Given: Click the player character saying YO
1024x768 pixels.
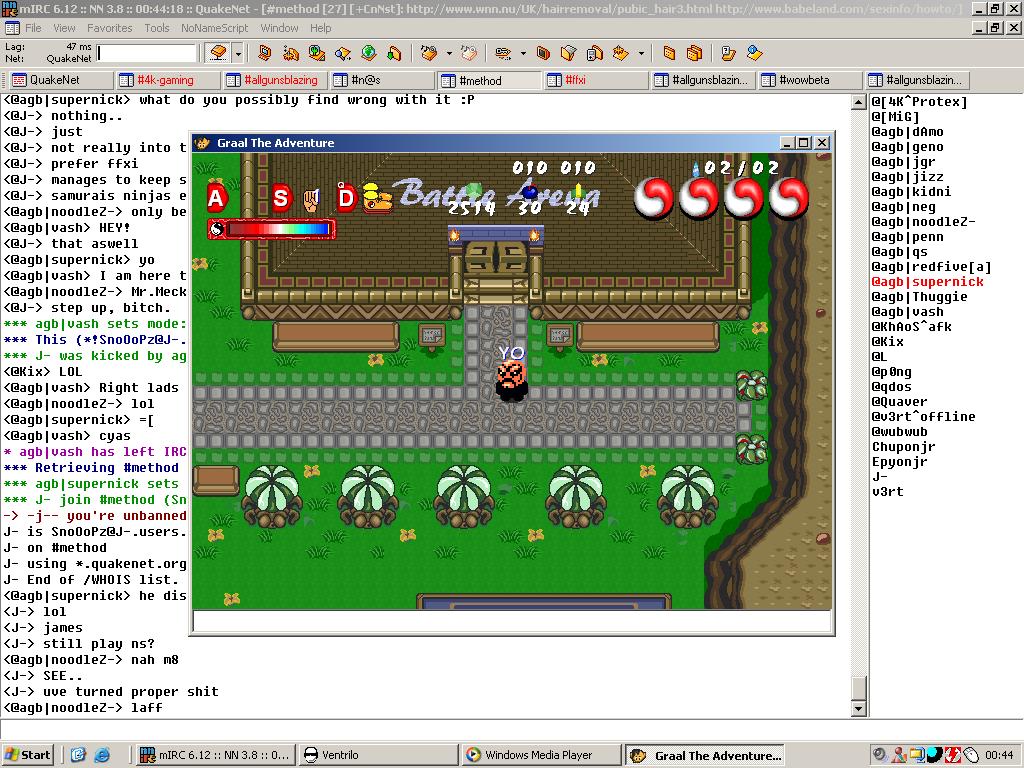Looking at the screenshot, I should [x=511, y=381].
